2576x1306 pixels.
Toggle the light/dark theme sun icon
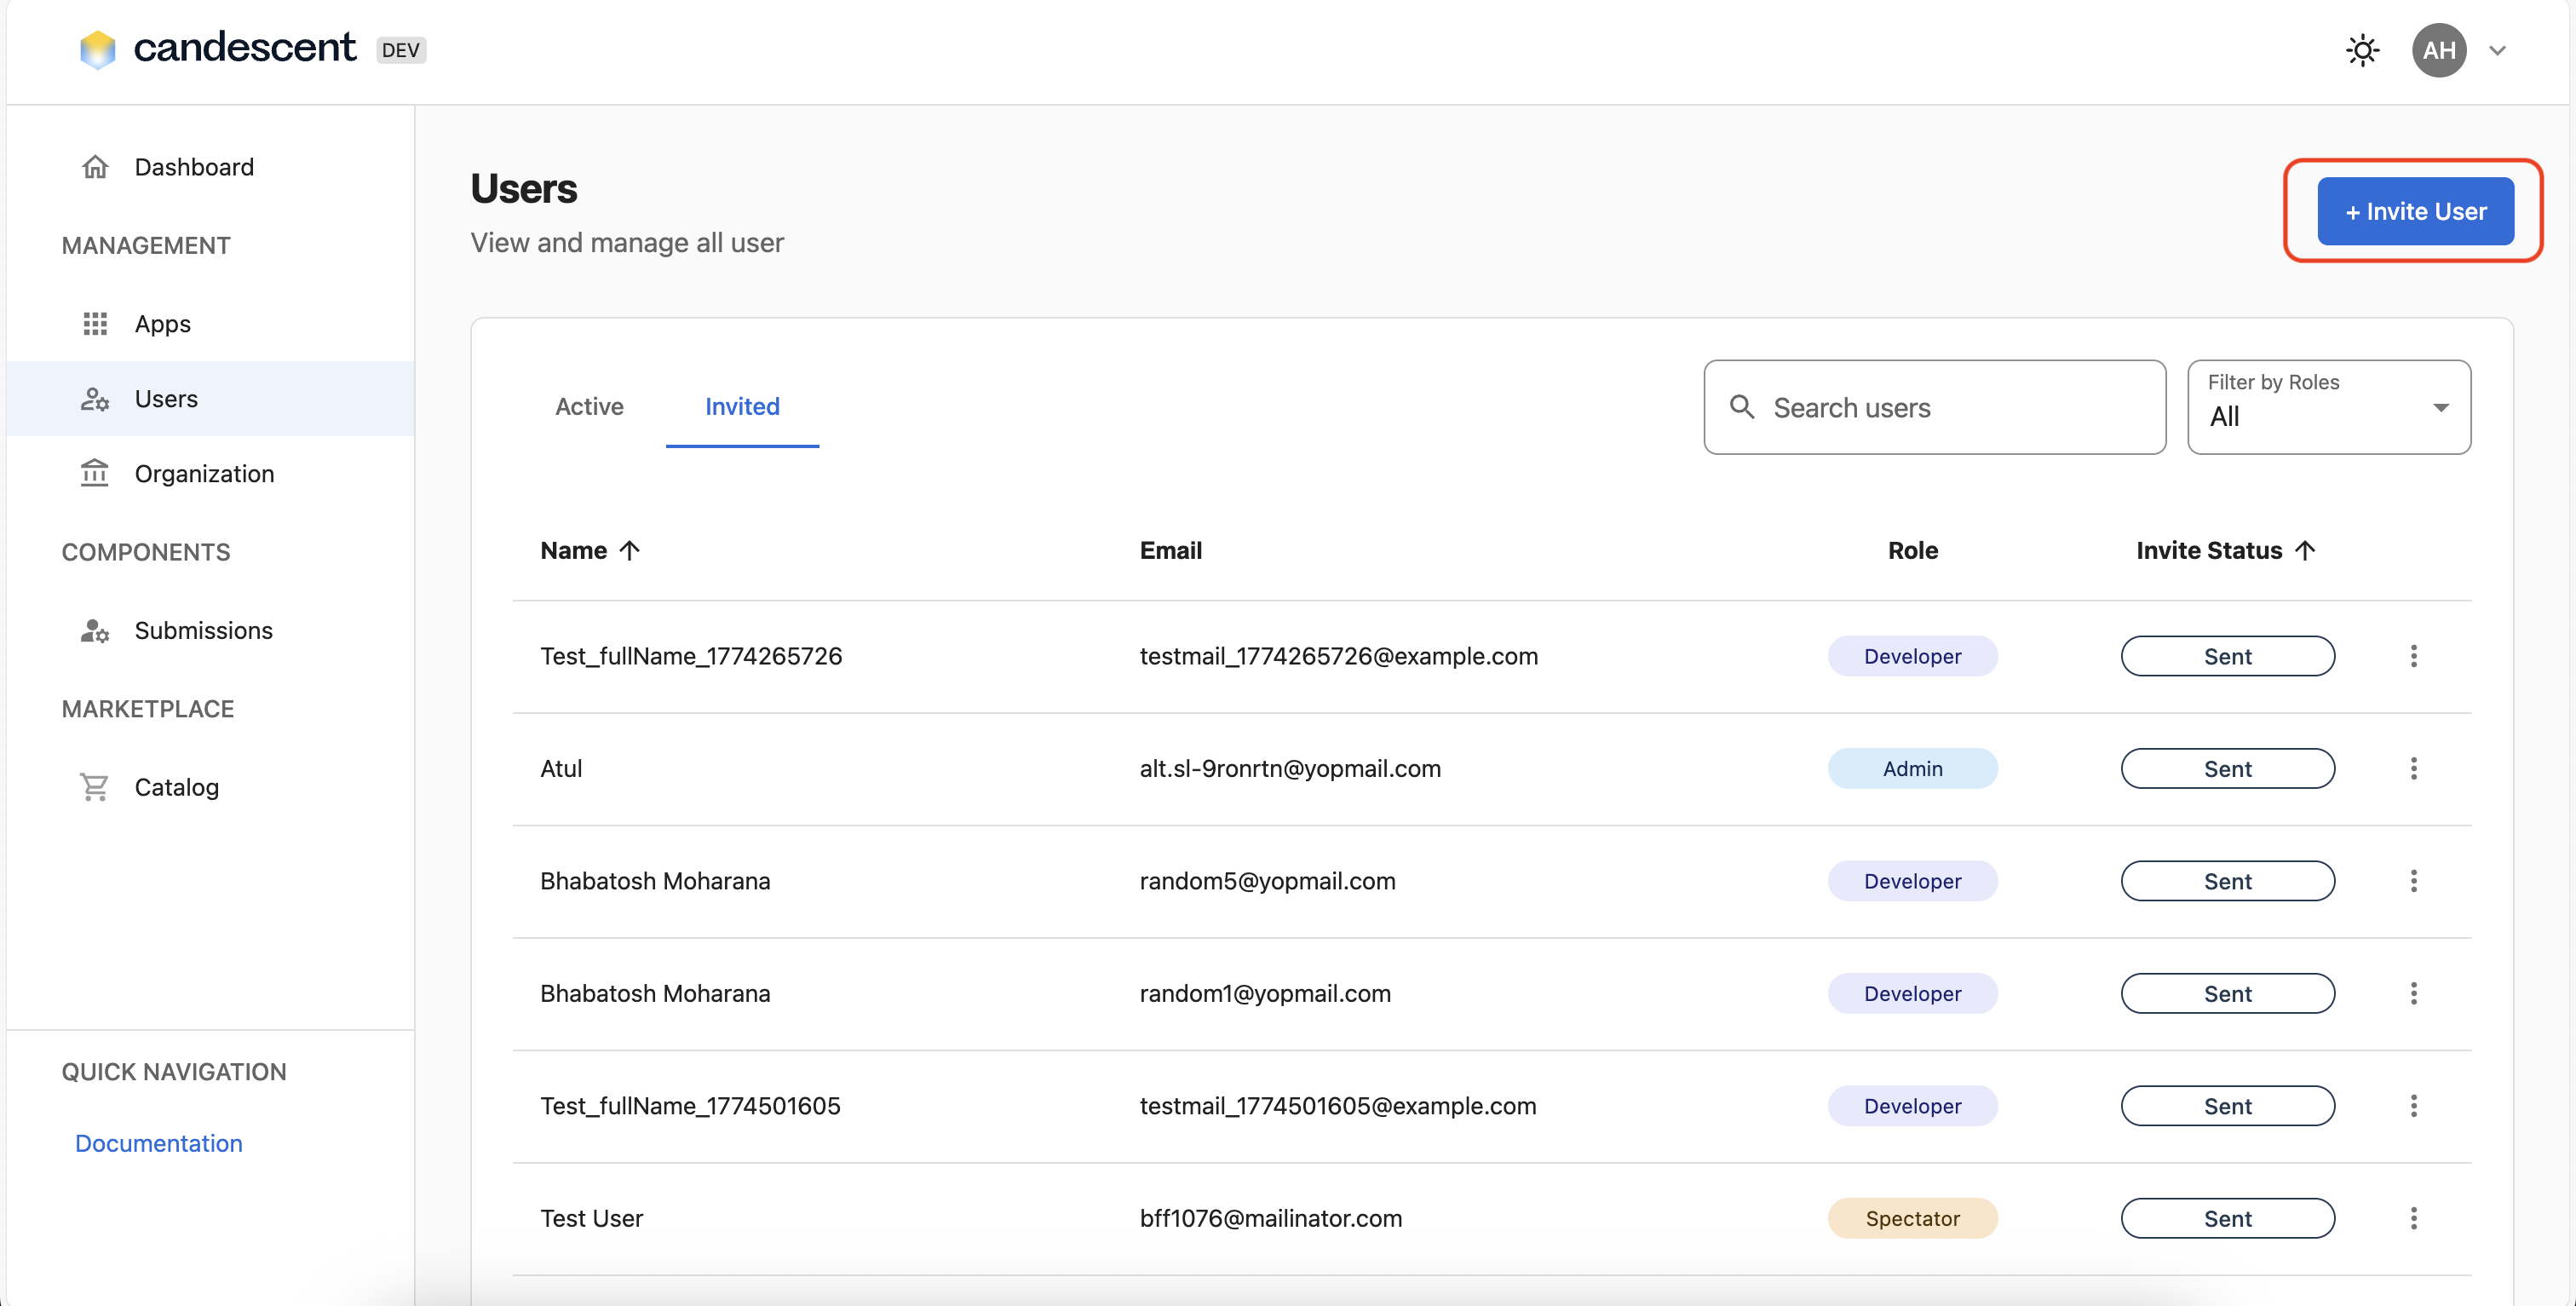click(2362, 50)
